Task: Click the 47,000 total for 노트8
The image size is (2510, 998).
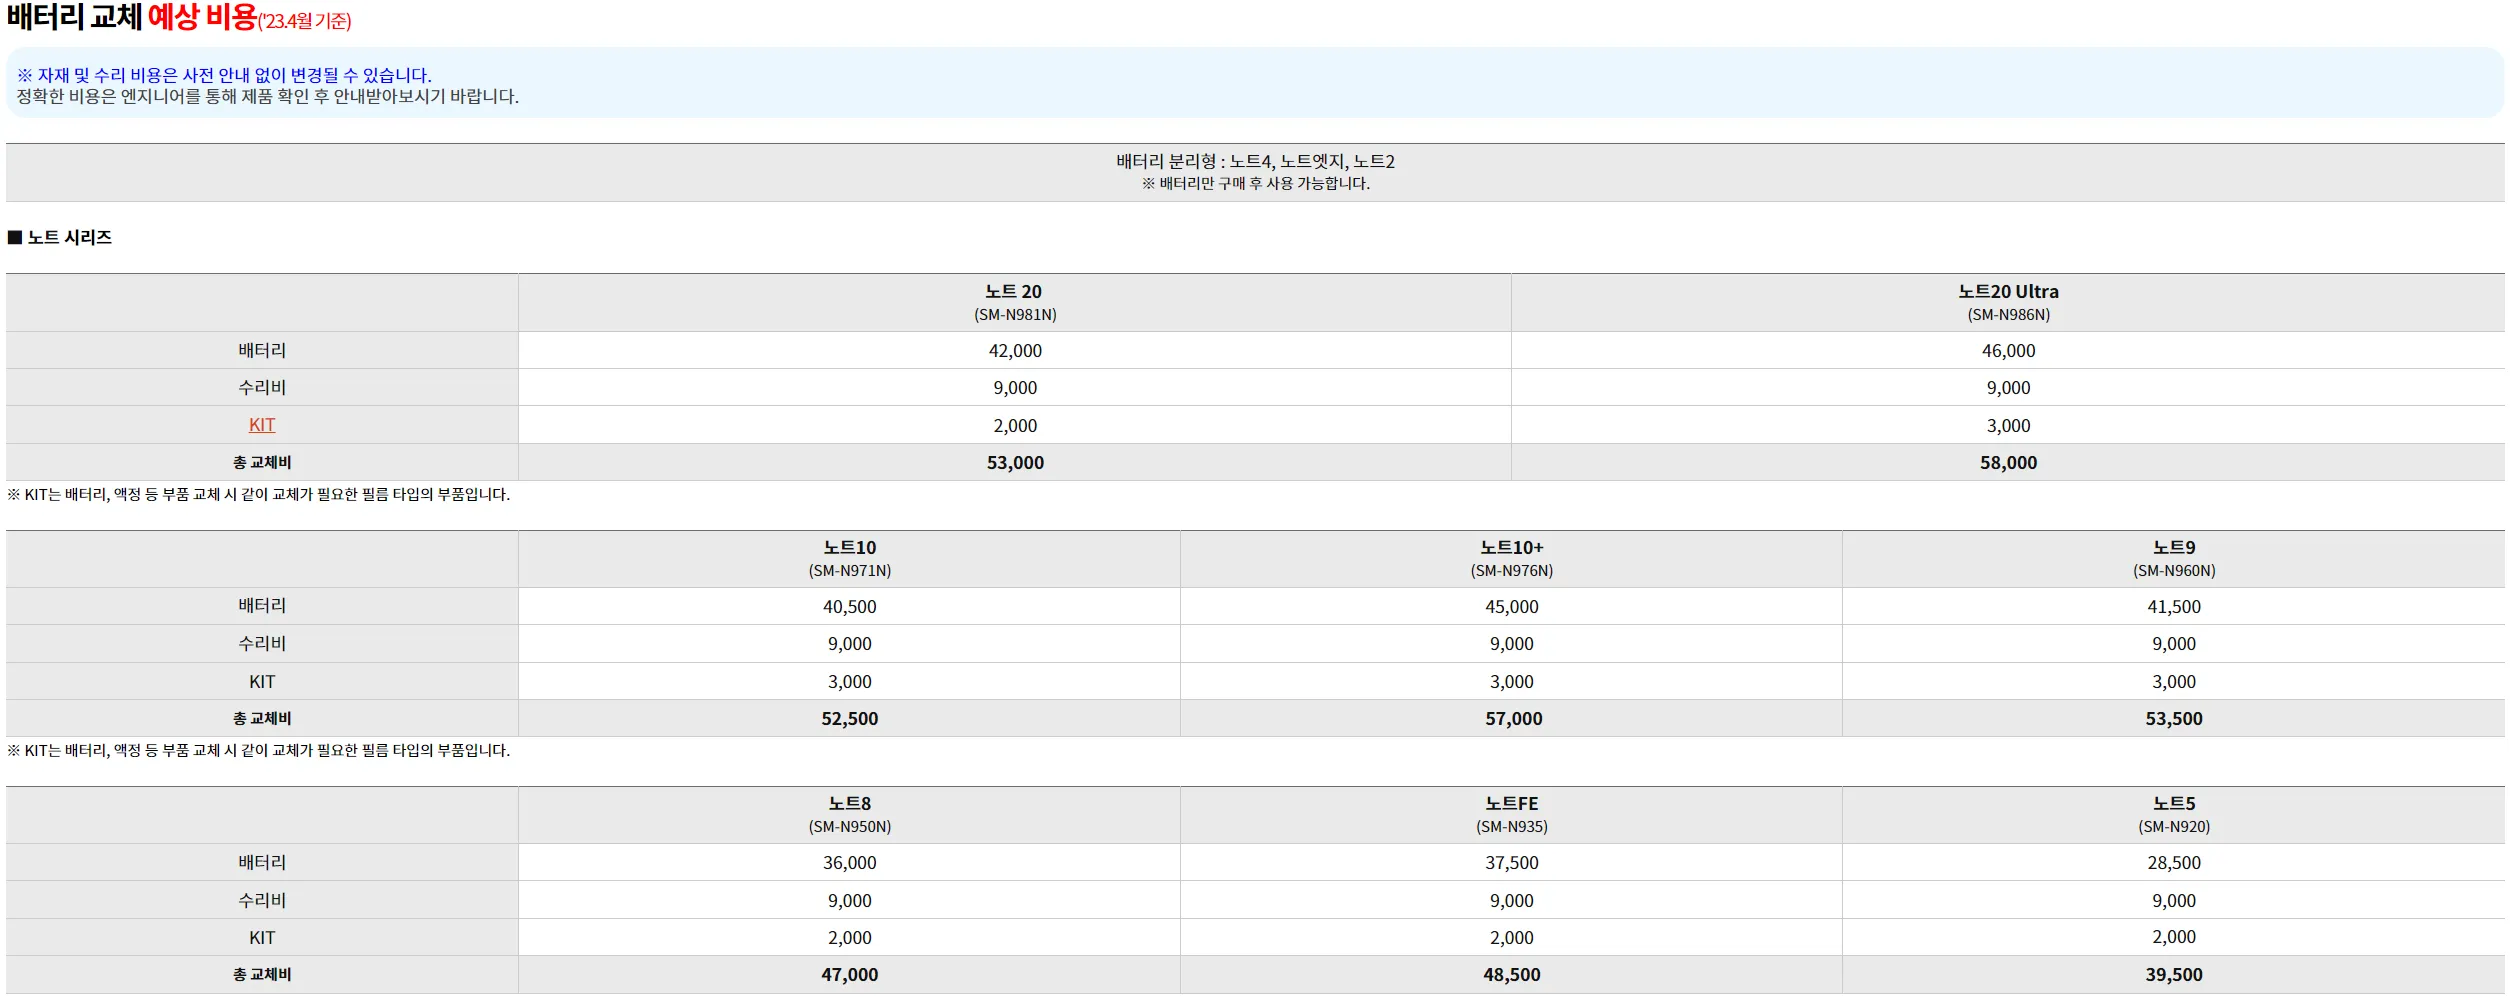Action: click(850, 975)
